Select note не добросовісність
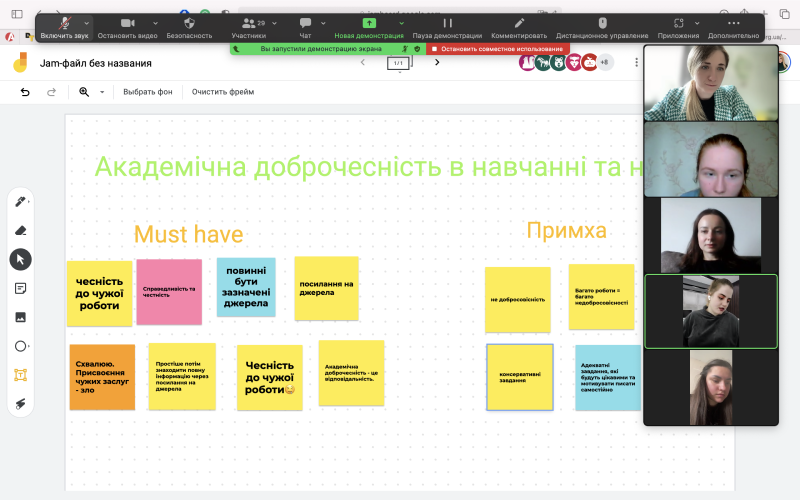The height and width of the screenshot is (500, 800). [x=518, y=299]
